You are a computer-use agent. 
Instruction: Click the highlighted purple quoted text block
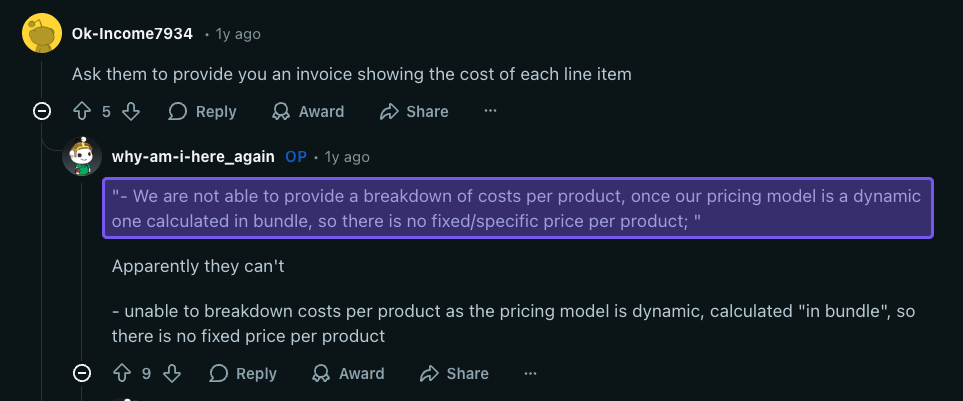pyautogui.click(x=517, y=208)
